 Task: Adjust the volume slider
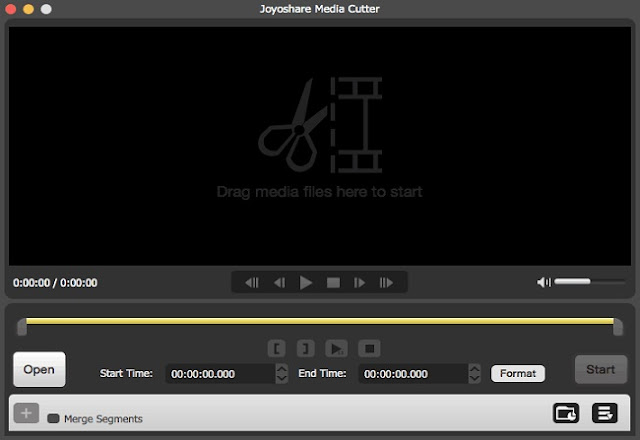(589, 282)
